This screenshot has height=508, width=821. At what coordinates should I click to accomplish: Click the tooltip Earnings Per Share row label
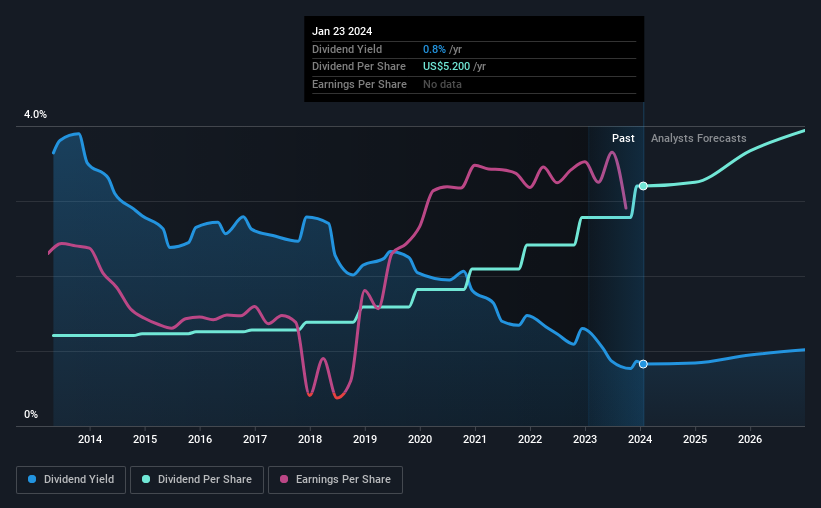click(359, 84)
